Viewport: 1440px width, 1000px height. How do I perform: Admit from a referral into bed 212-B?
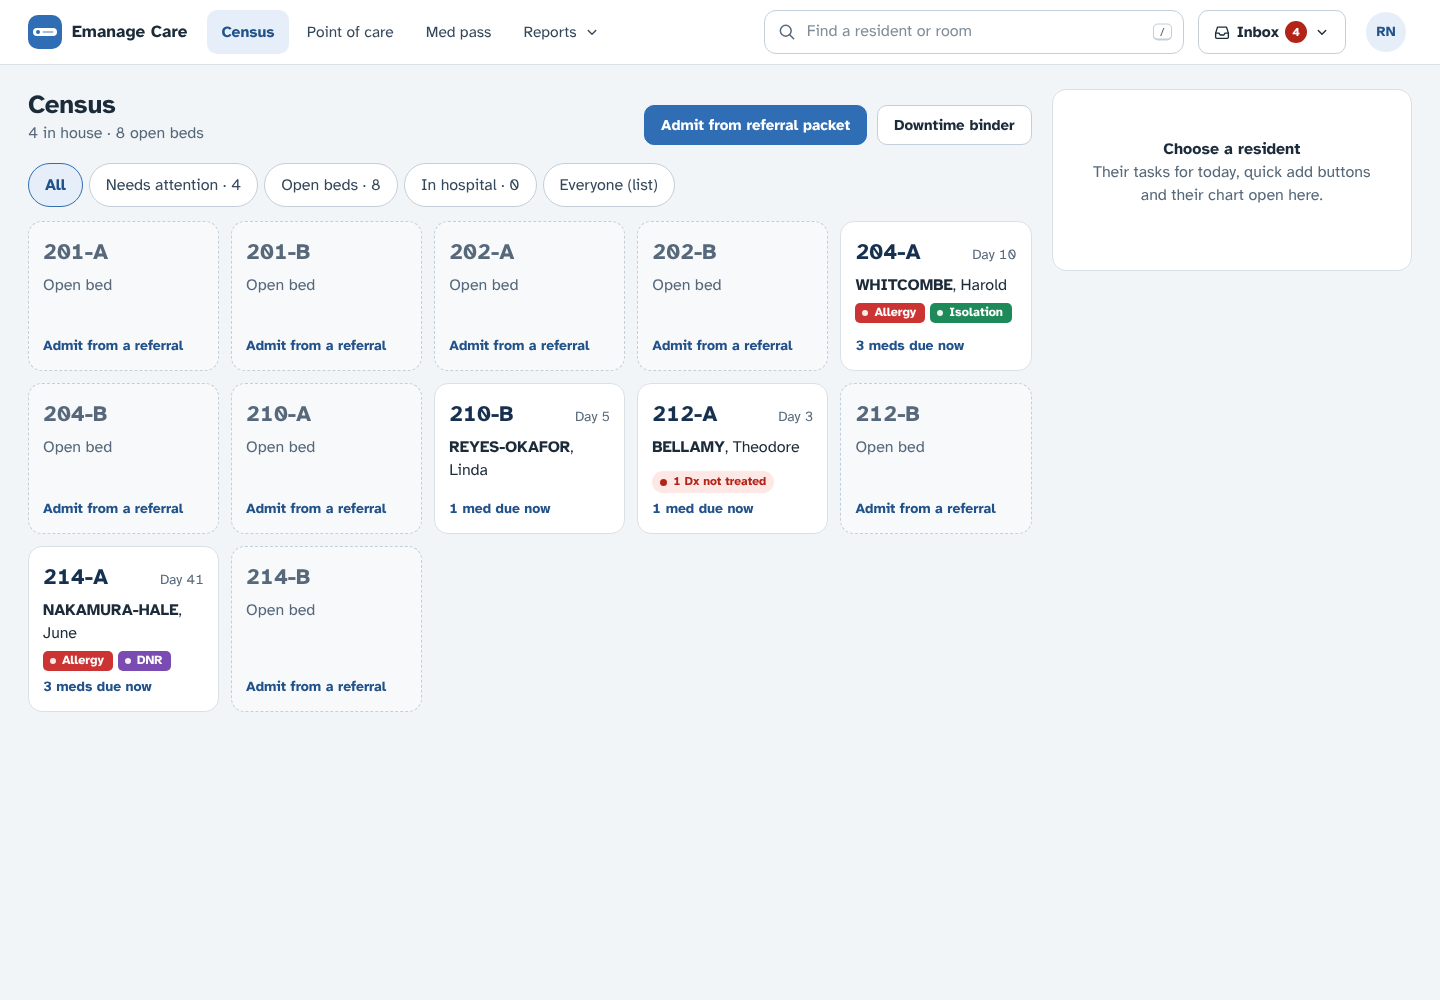click(926, 508)
